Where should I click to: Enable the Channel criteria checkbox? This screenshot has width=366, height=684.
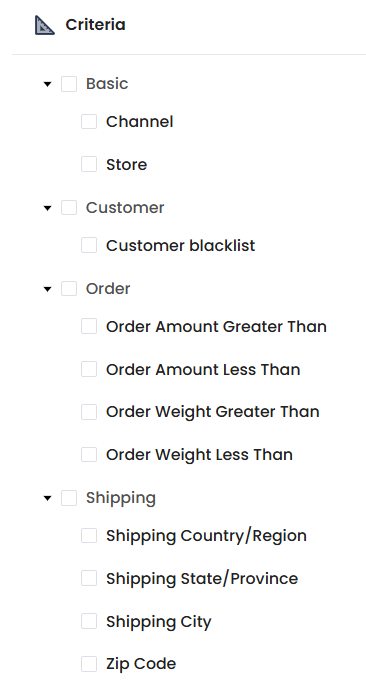(89, 122)
